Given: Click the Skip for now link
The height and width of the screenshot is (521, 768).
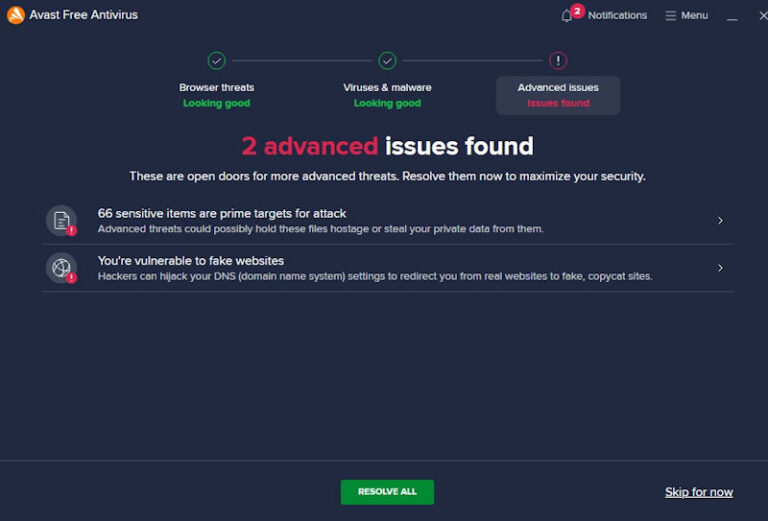Looking at the screenshot, I should tap(698, 492).
